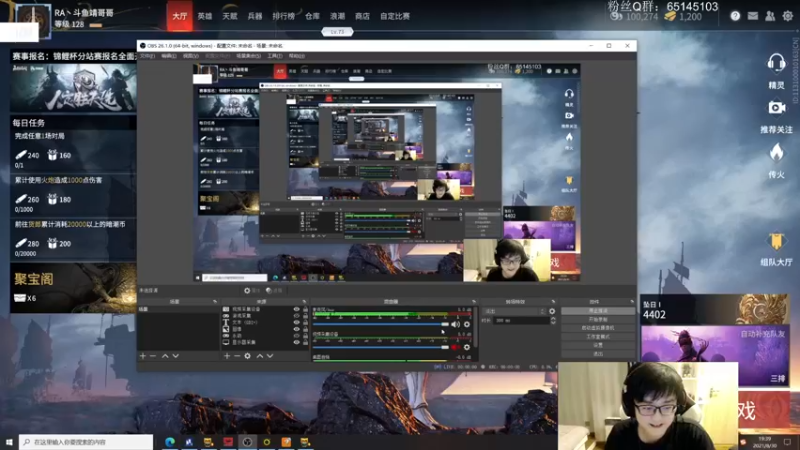Open 设置 from OBS controls
The width and height of the screenshot is (800, 450).
click(x=598, y=345)
